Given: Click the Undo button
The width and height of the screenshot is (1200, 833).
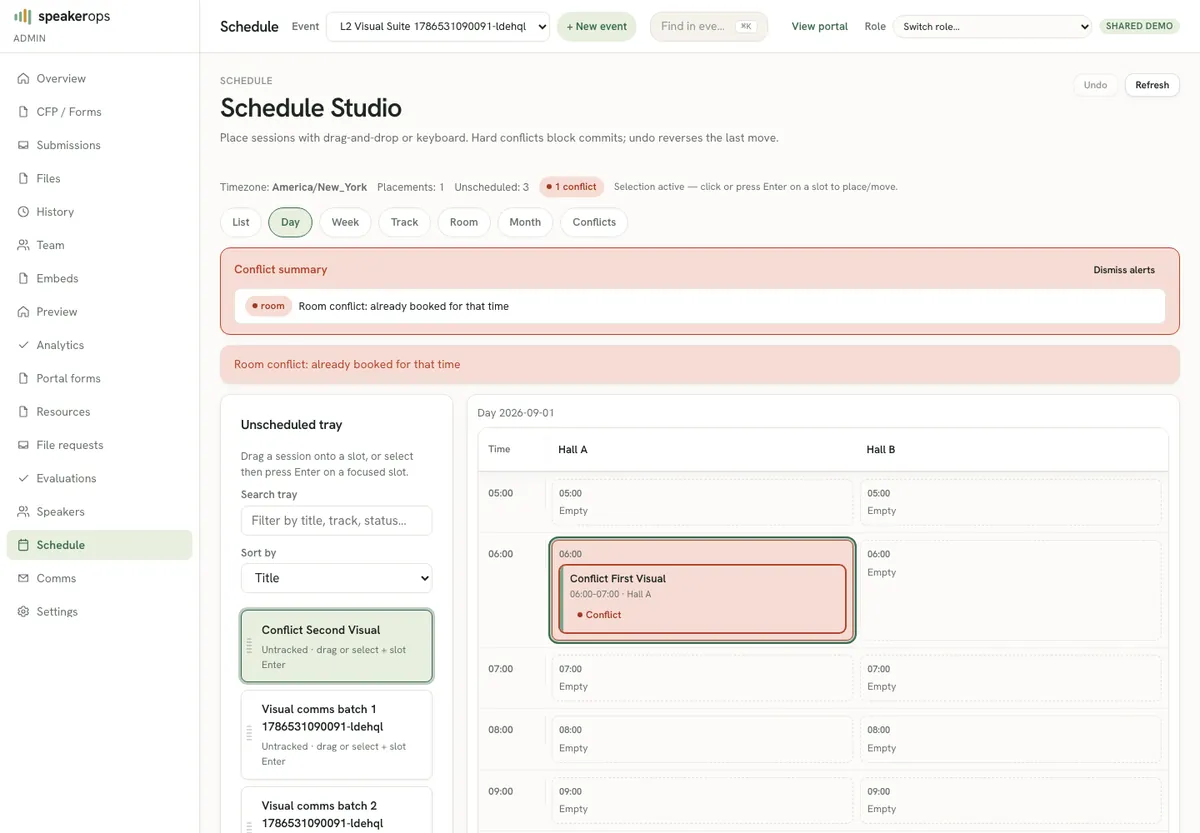Looking at the screenshot, I should pyautogui.click(x=1095, y=85).
